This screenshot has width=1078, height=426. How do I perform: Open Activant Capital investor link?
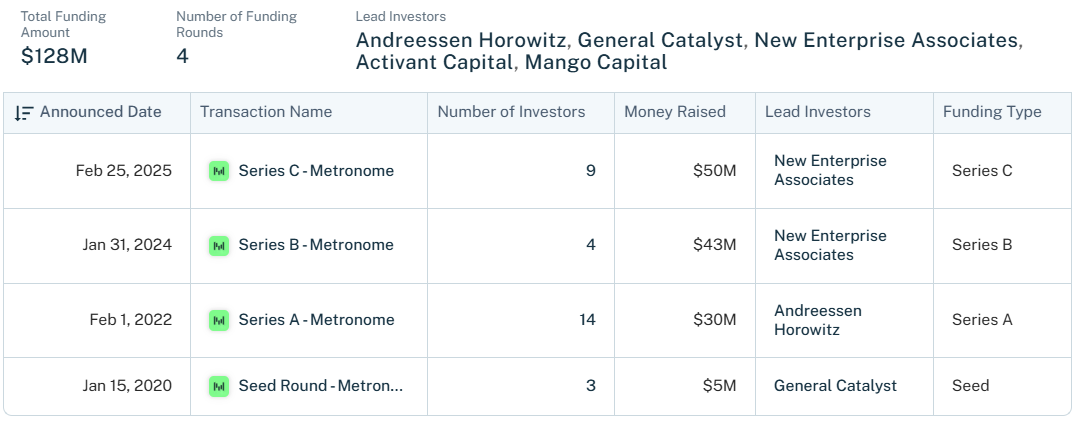pyautogui.click(x=434, y=63)
